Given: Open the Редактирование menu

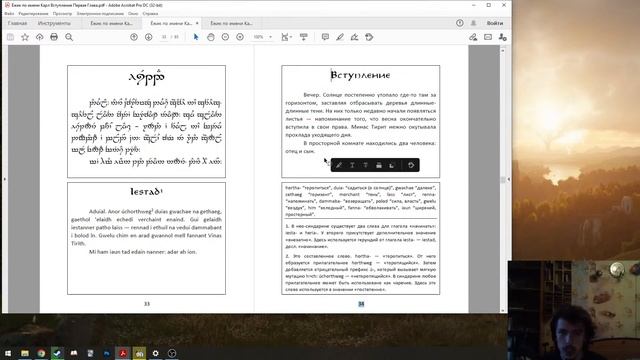Looking at the screenshot, I should (x=33, y=13).
